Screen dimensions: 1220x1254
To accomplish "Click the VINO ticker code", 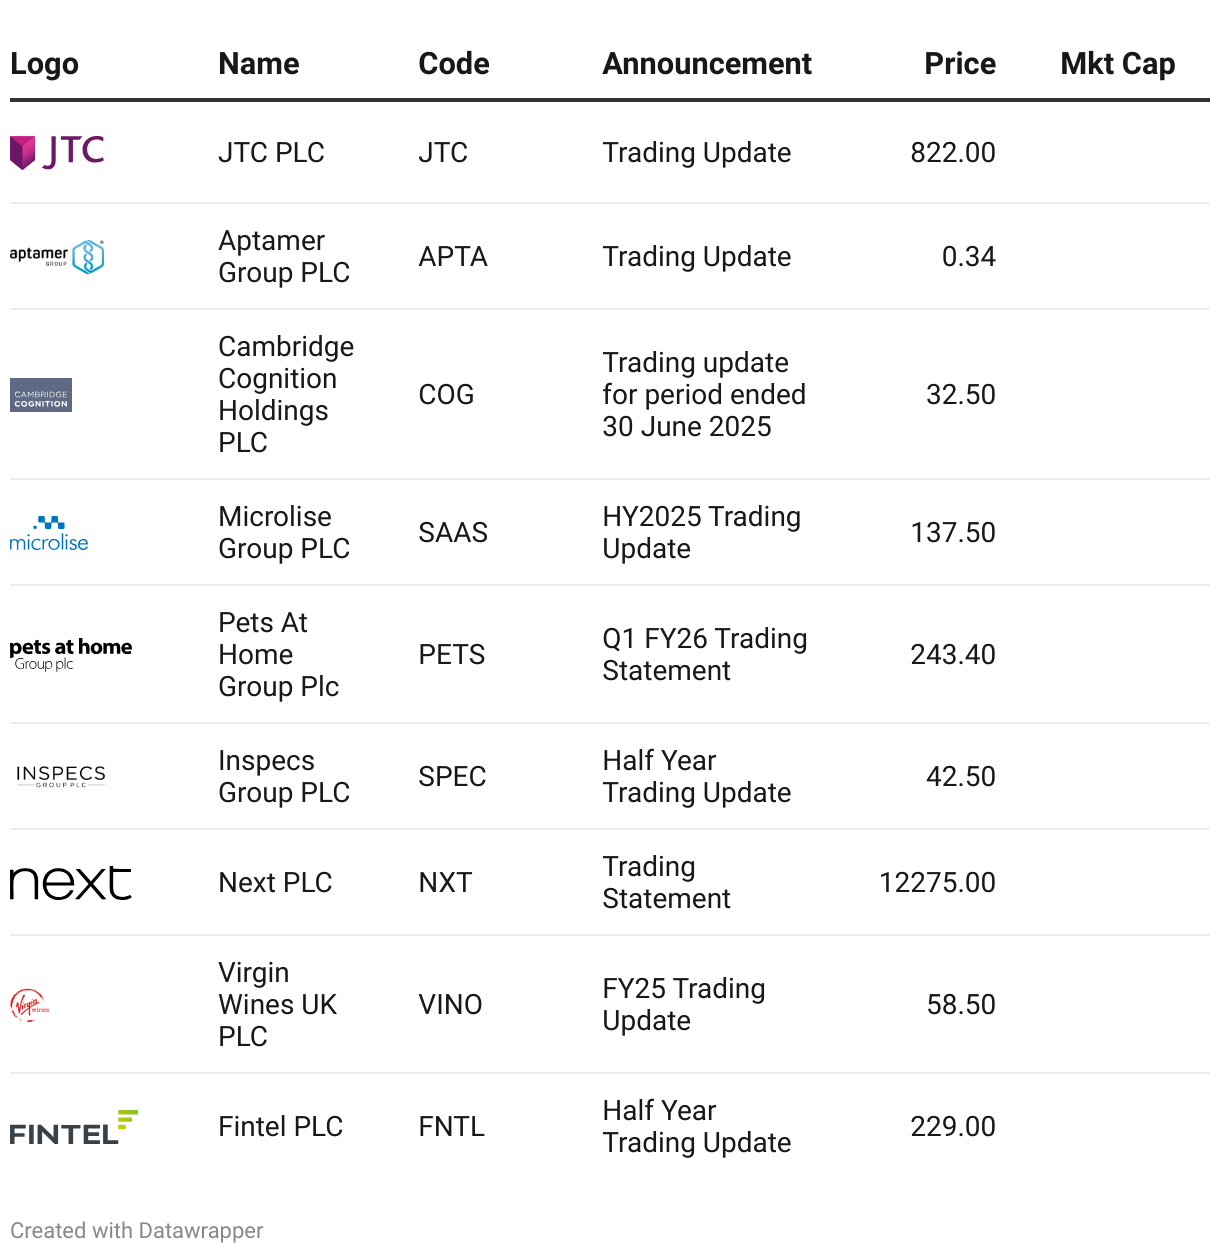I will coord(450,1004).
